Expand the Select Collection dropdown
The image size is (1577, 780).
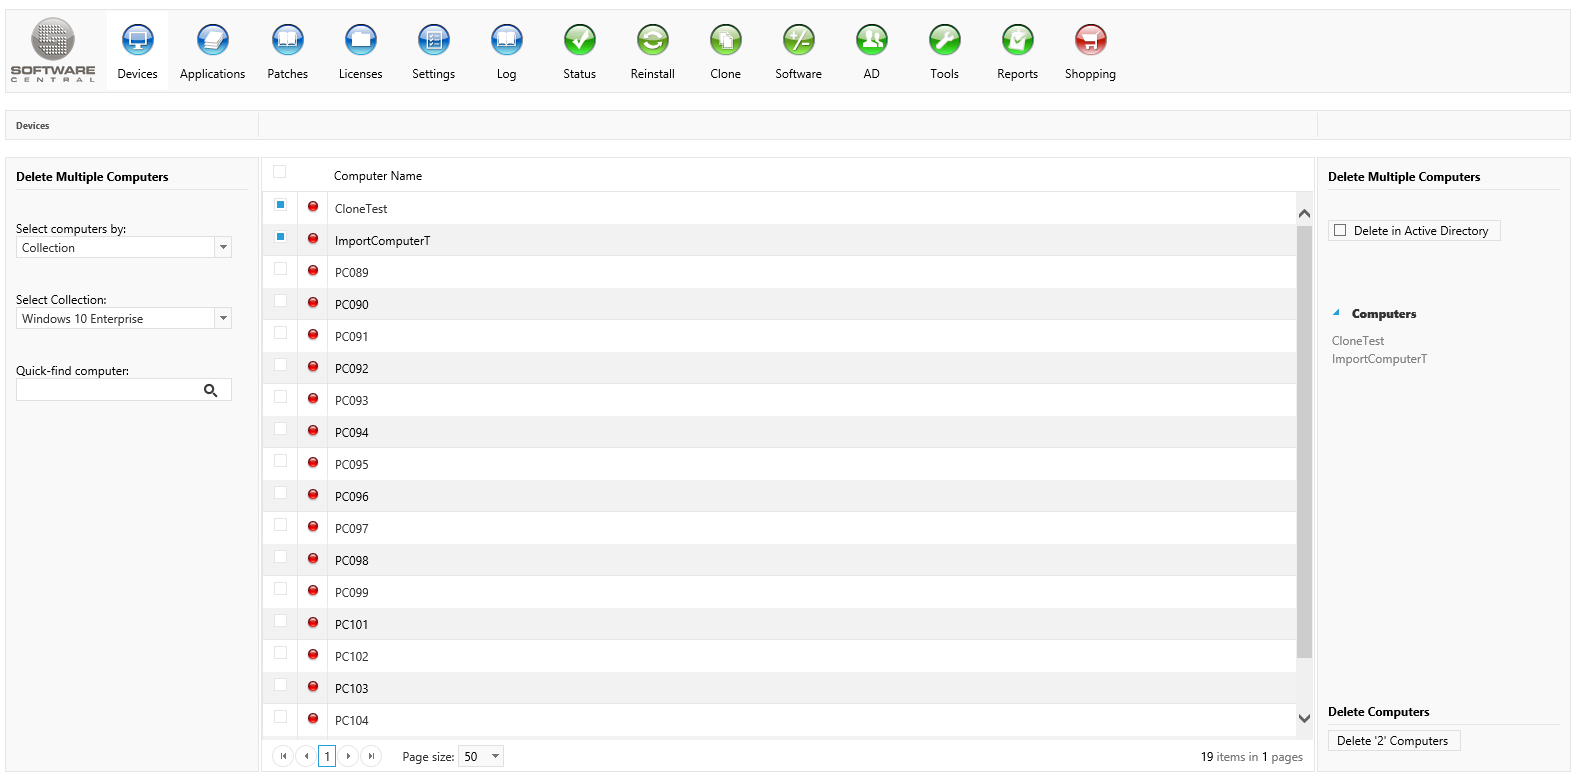click(x=223, y=318)
